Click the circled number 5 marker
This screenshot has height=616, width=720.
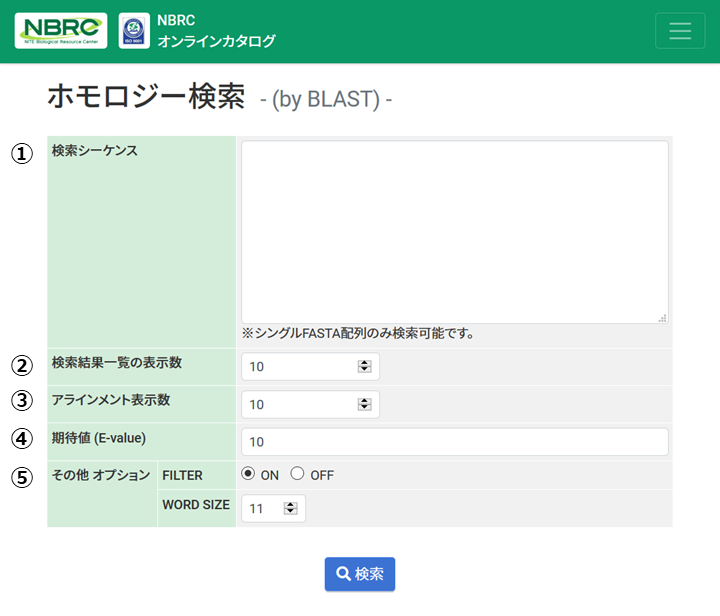(22, 477)
